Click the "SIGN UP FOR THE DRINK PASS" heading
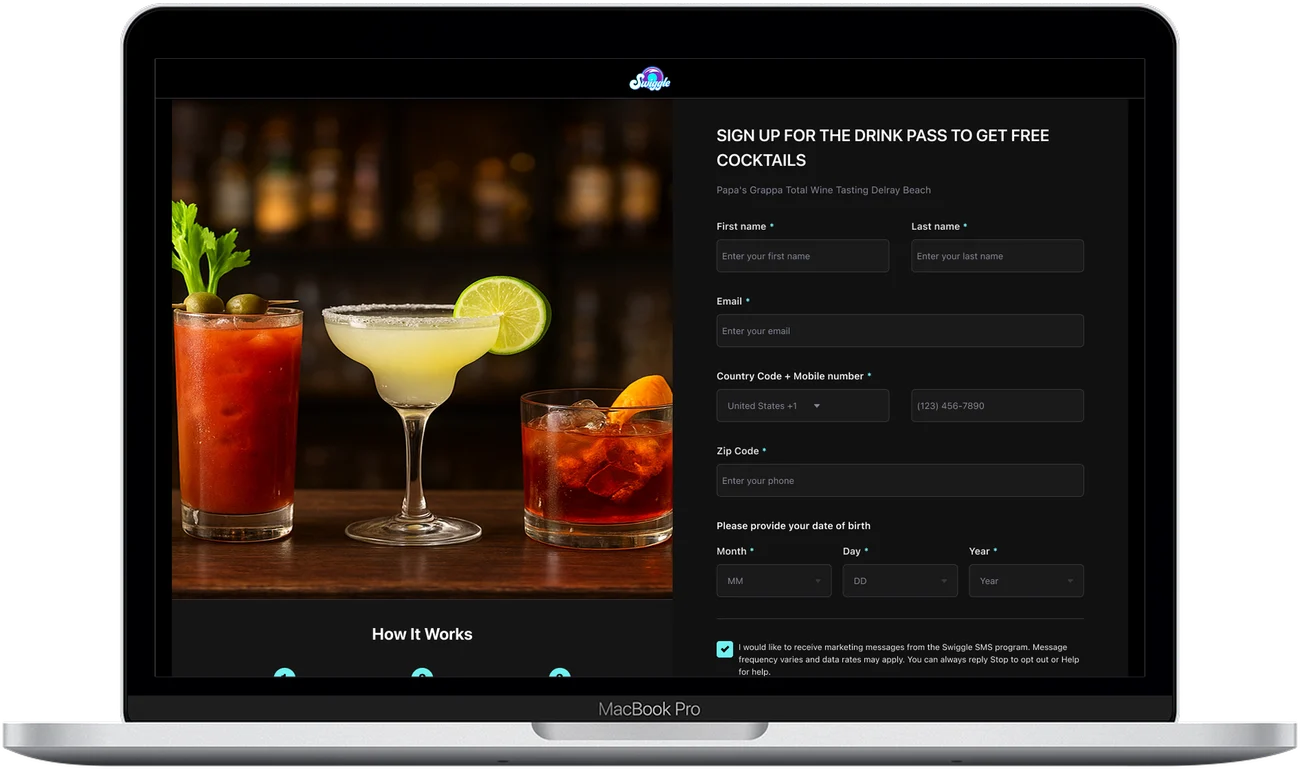Viewport: 1300px width, 769px height. [883, 148]
